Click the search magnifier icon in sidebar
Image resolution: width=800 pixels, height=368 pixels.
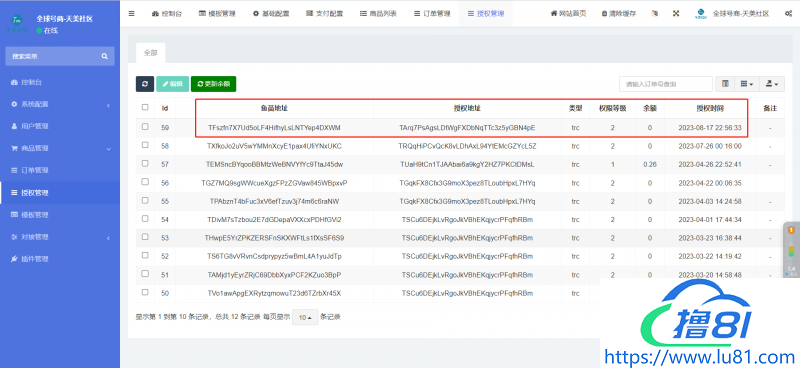click(105, 56)
